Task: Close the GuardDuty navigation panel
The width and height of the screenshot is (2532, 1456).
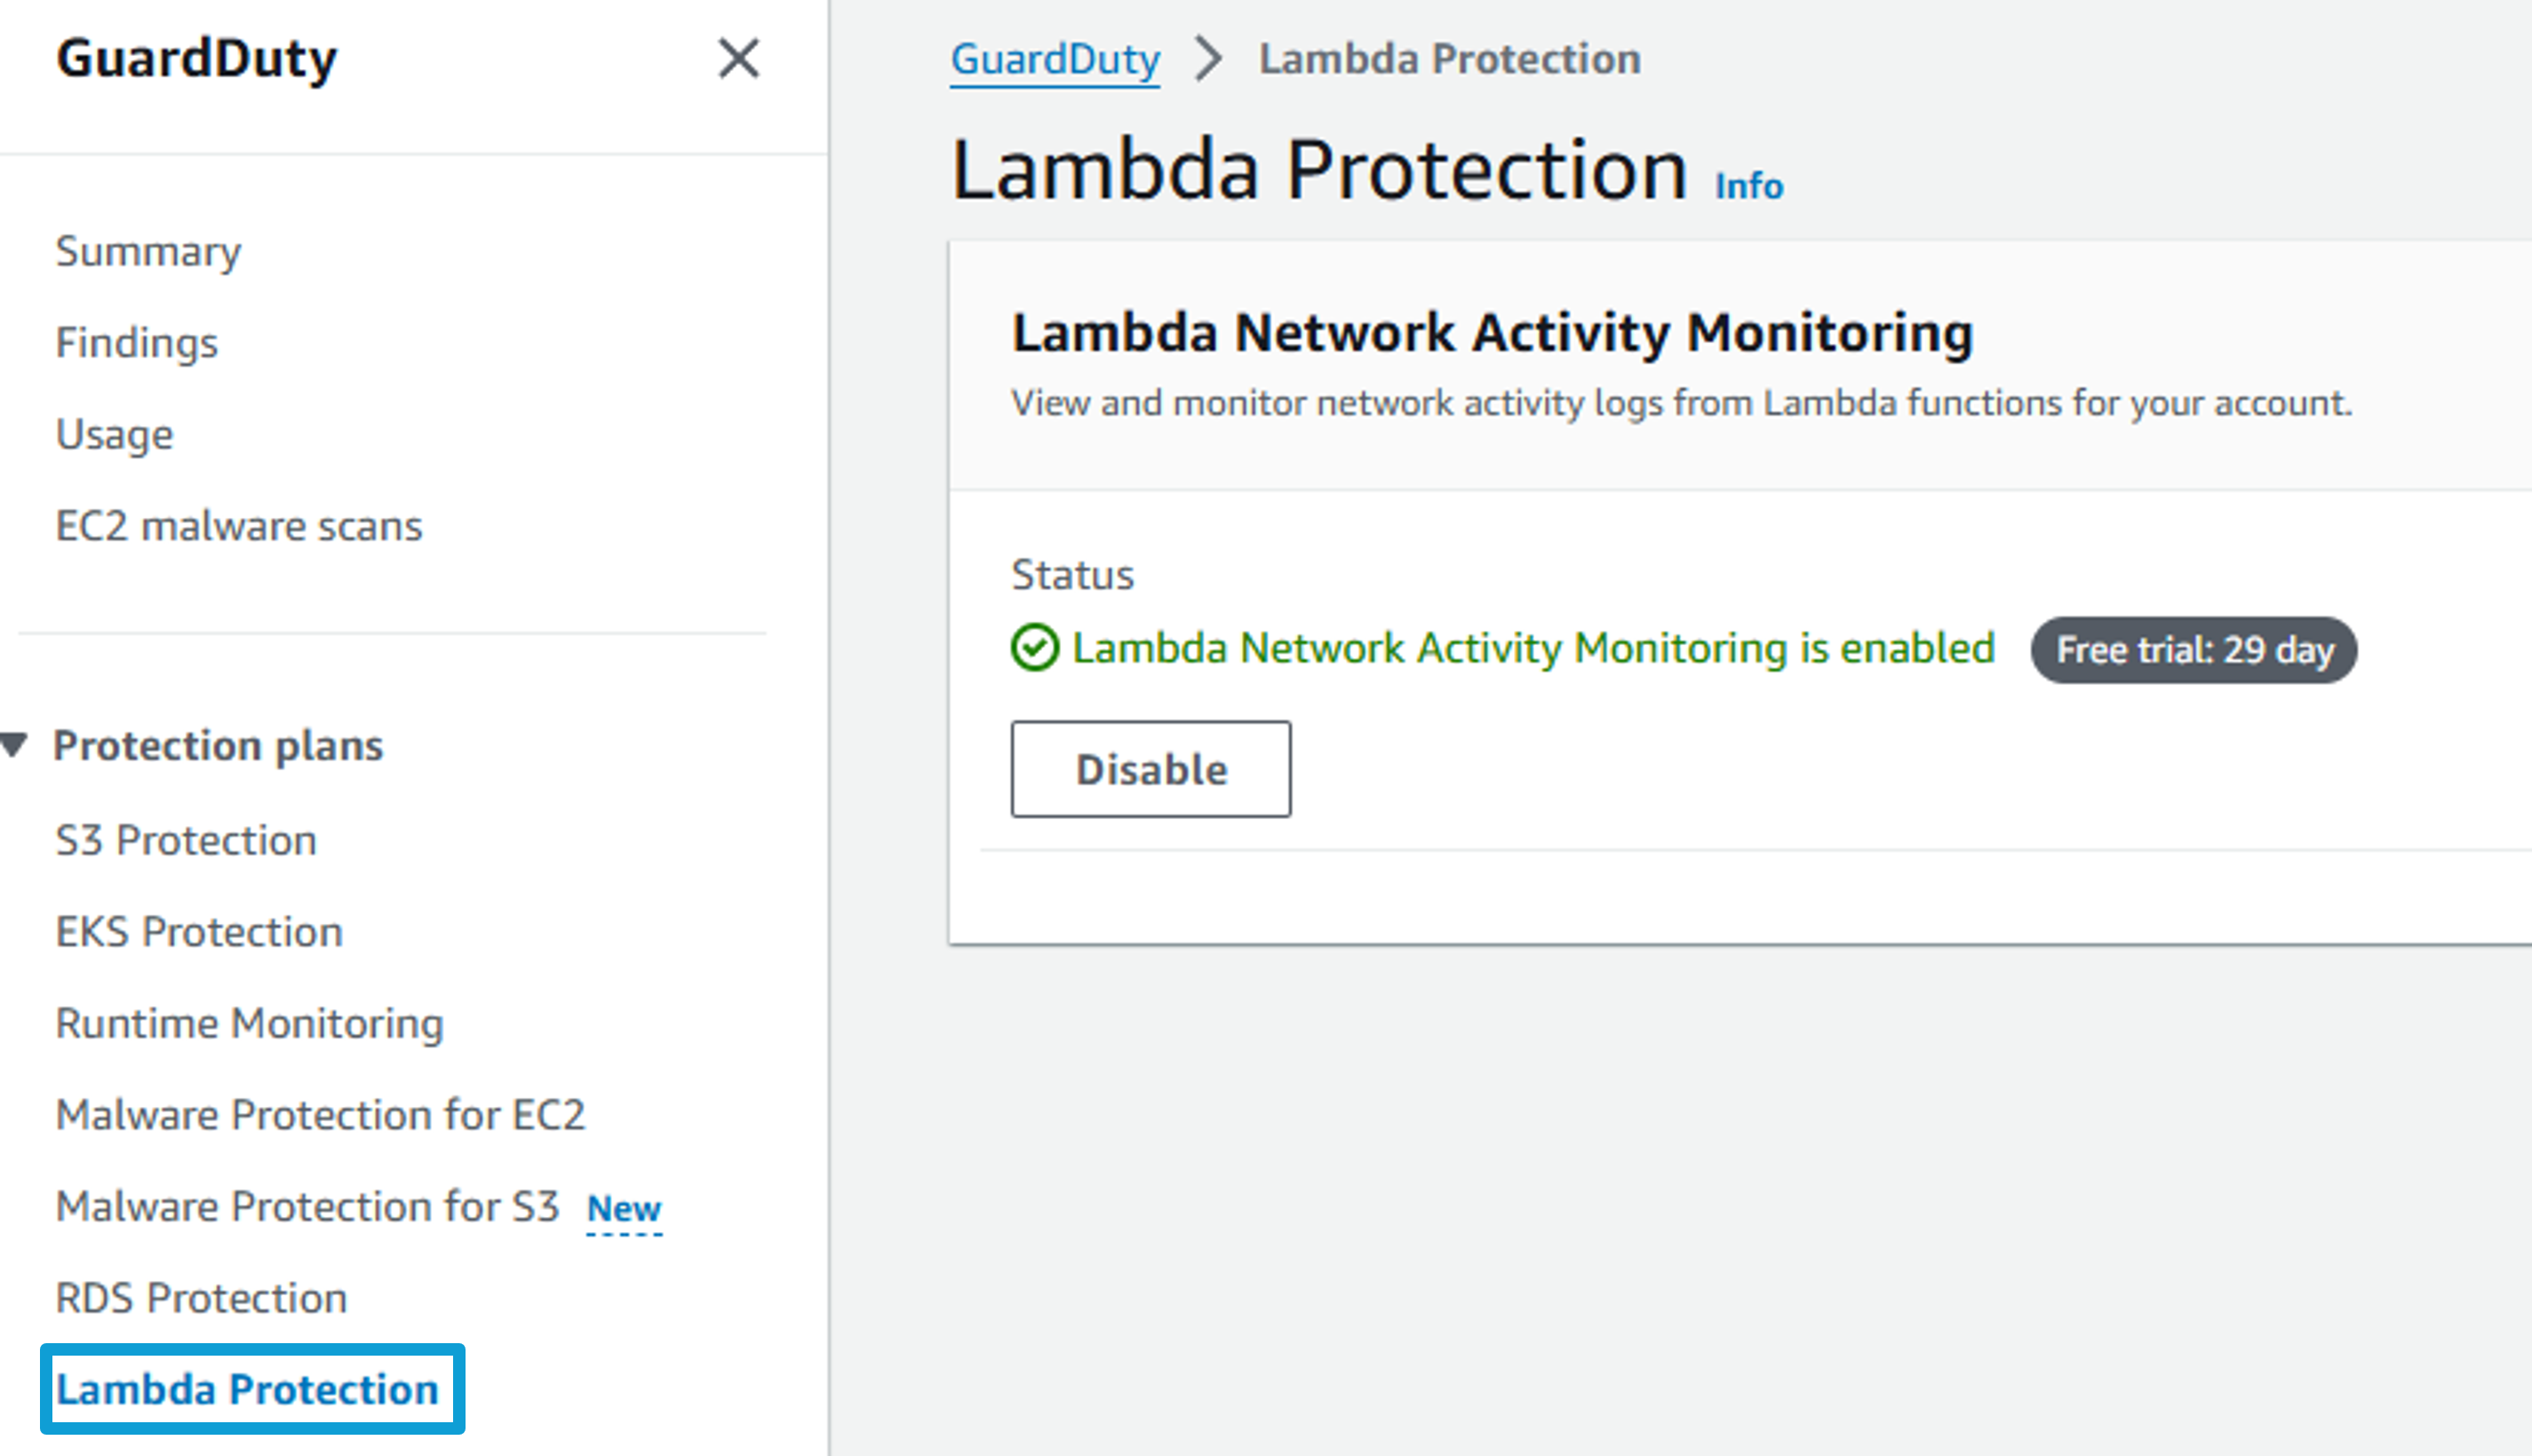Action: click(x=738, y=58)
